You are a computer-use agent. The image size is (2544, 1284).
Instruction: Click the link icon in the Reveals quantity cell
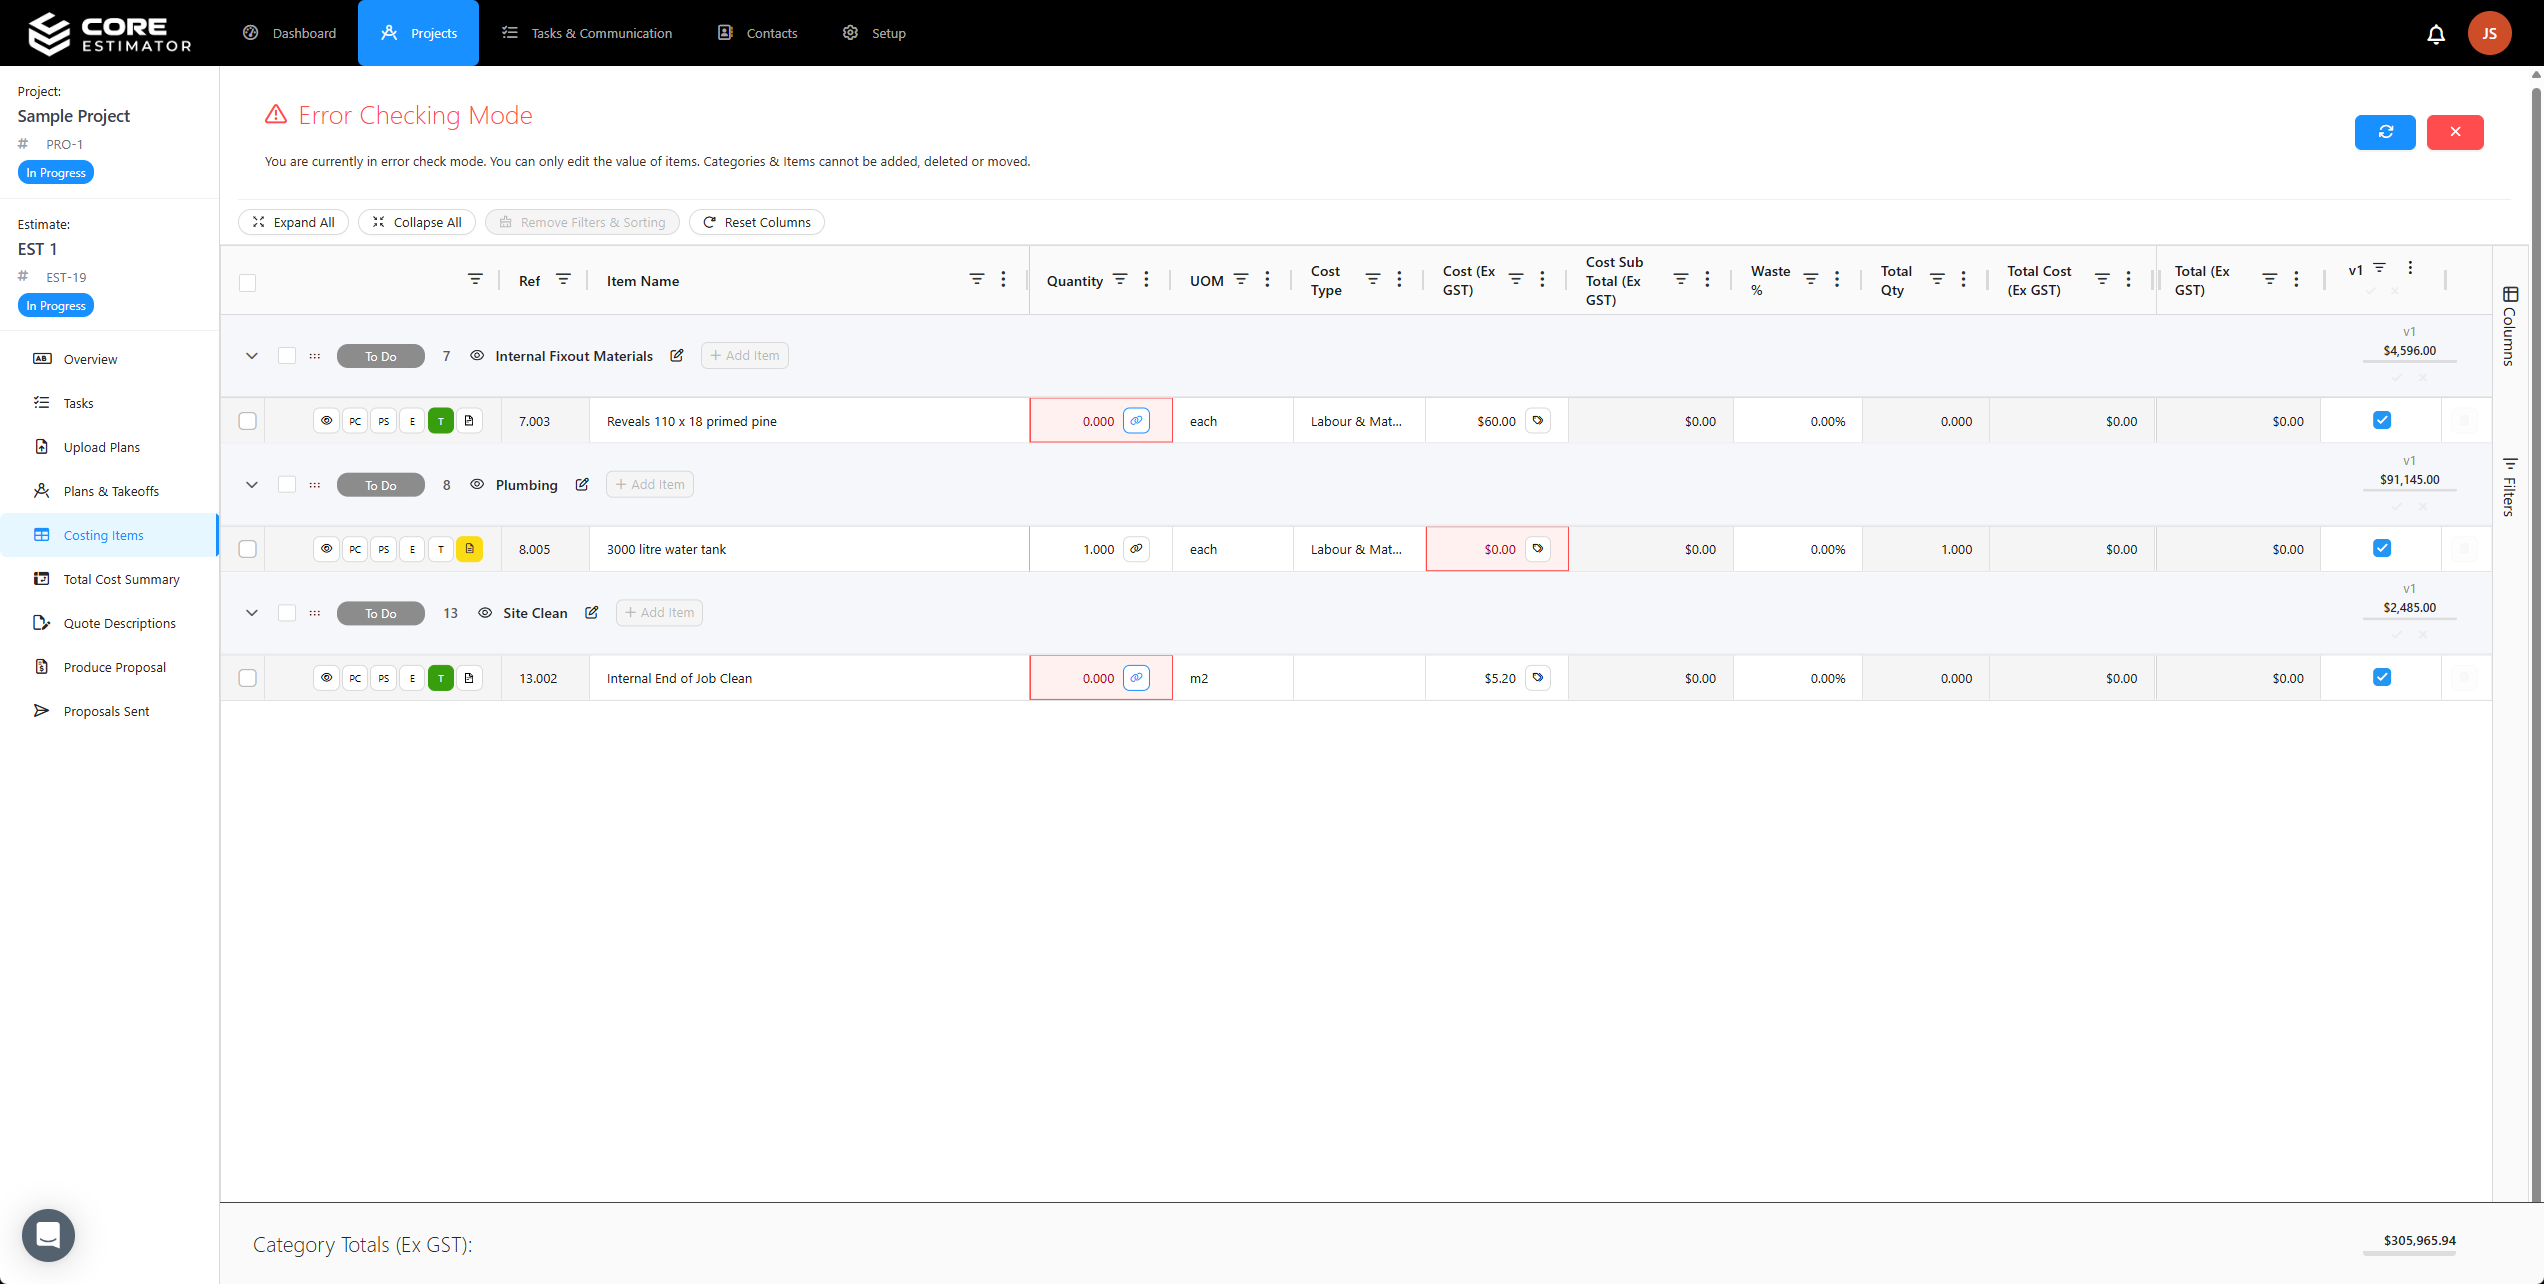(x=1135, y=420)
